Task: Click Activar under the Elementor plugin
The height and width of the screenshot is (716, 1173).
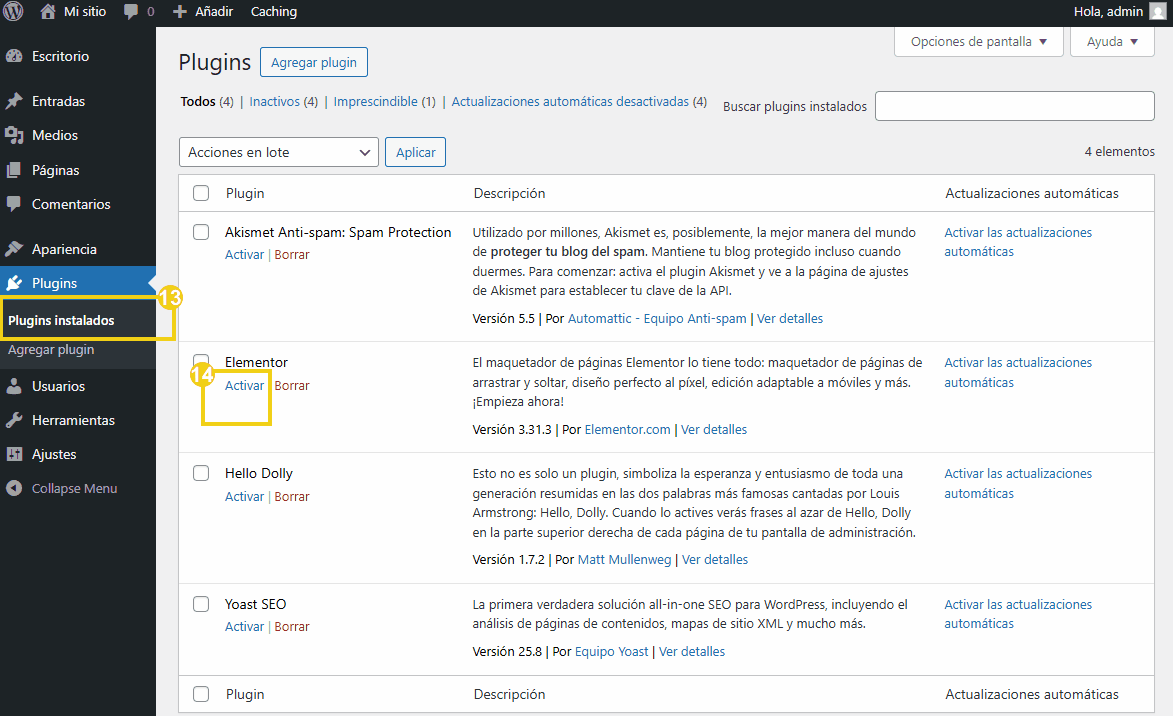Action: click(x=244, y=386)
